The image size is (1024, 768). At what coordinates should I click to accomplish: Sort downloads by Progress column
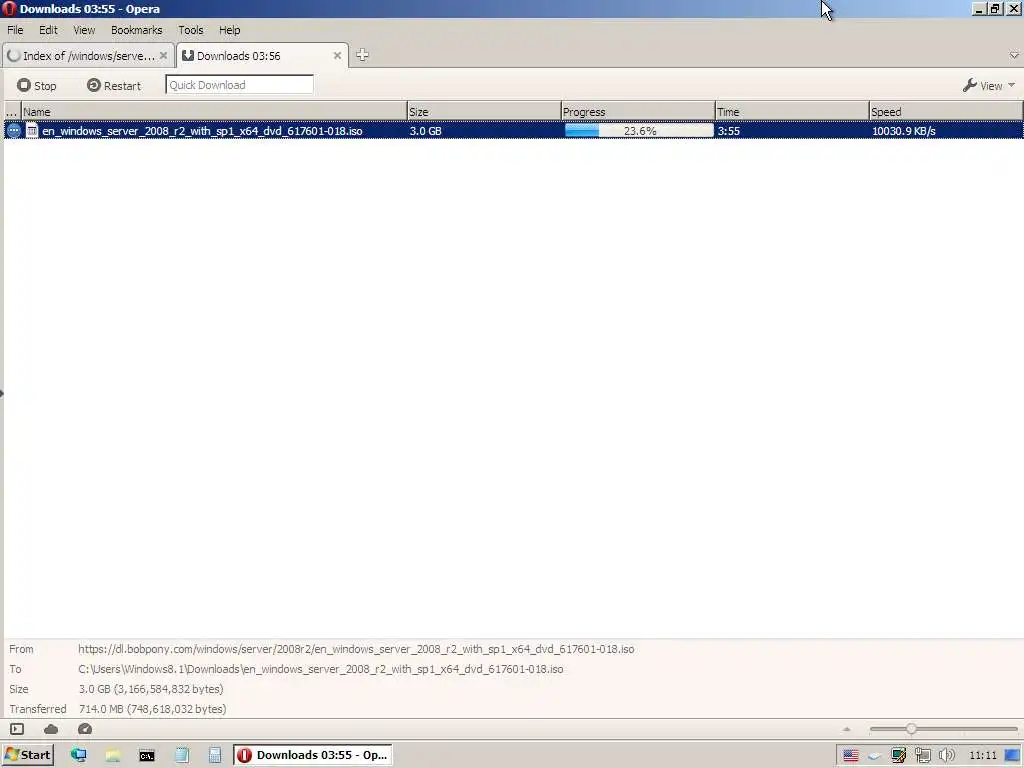pos(638,112)
